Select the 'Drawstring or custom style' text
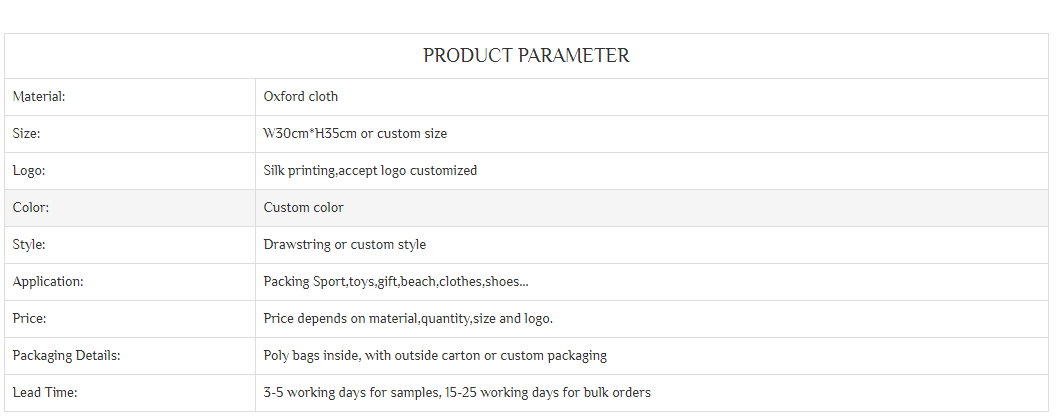Screen dimensions: 1062x420 tap(344, 245)
